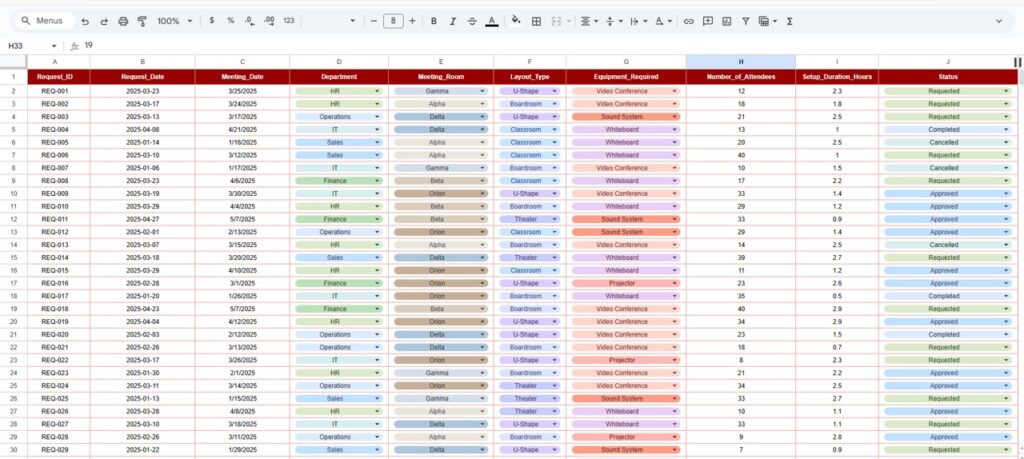The width and height of the screenshot is (1024, 459).
Task: Click the Text rotation icon
Action: (x=659, y=21)
